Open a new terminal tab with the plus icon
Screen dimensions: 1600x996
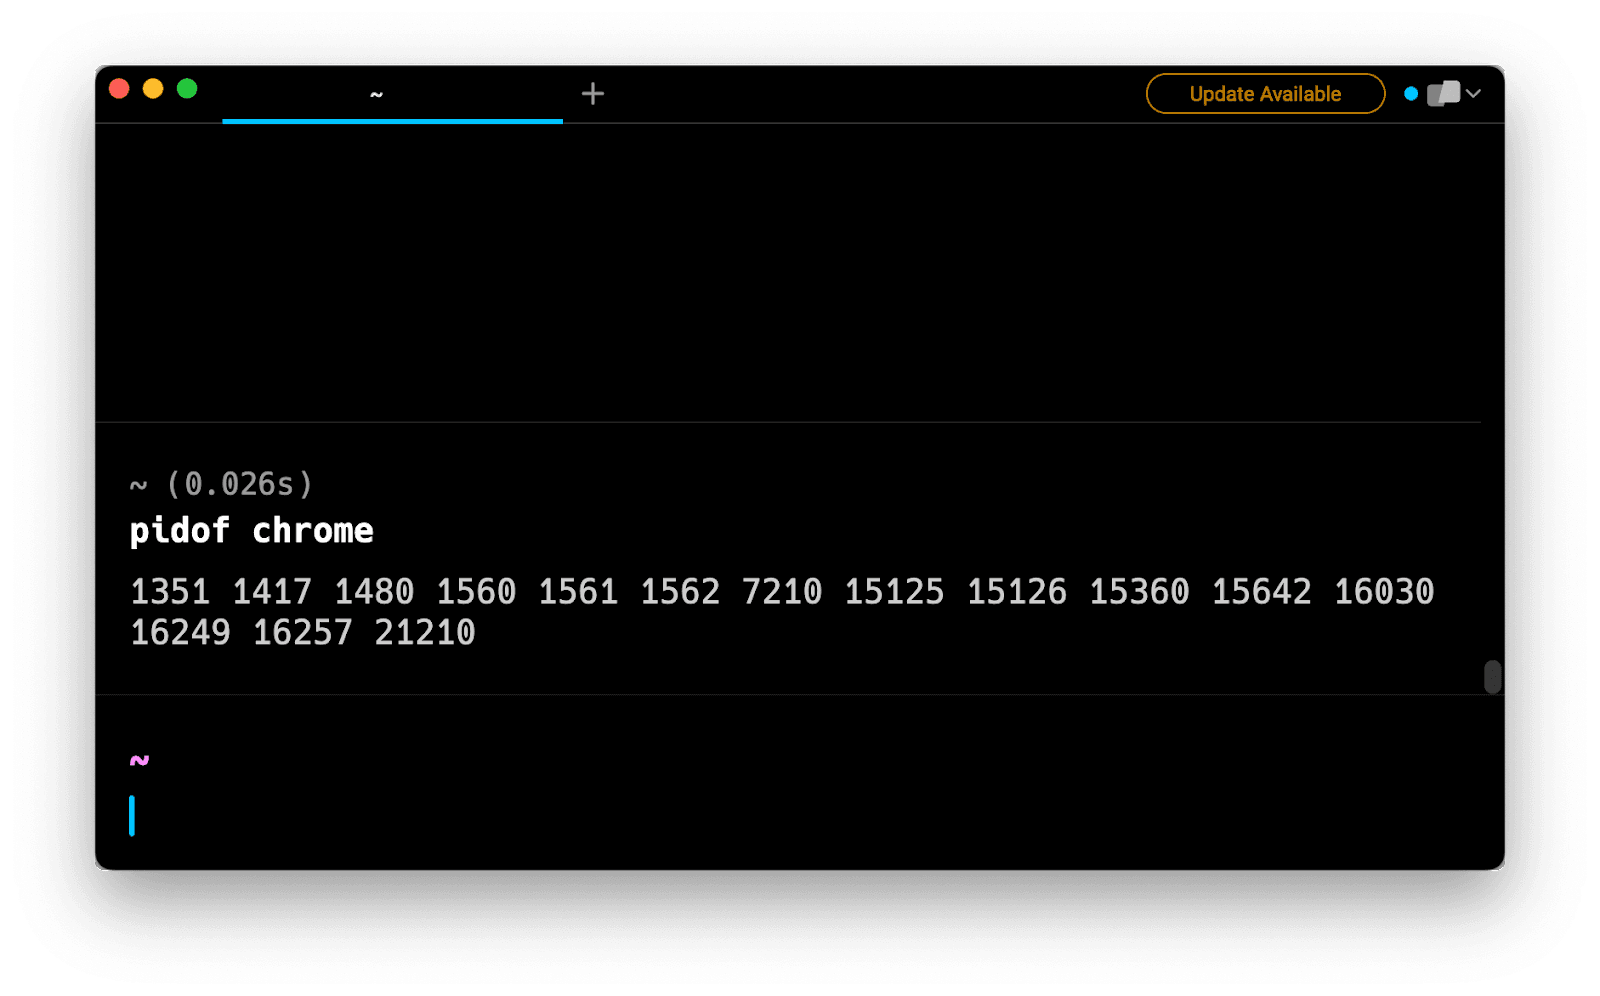click(x=593, y=93)
